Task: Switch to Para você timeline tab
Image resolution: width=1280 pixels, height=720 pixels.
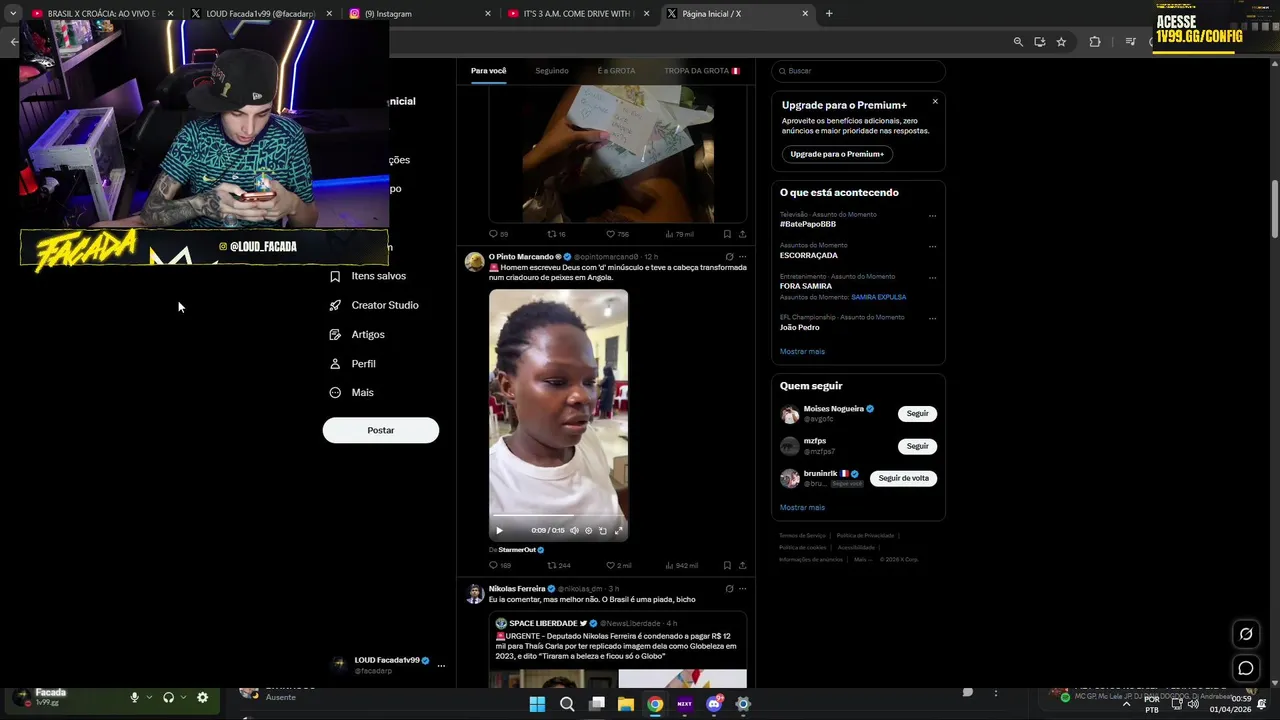Action: coord(489,71)
